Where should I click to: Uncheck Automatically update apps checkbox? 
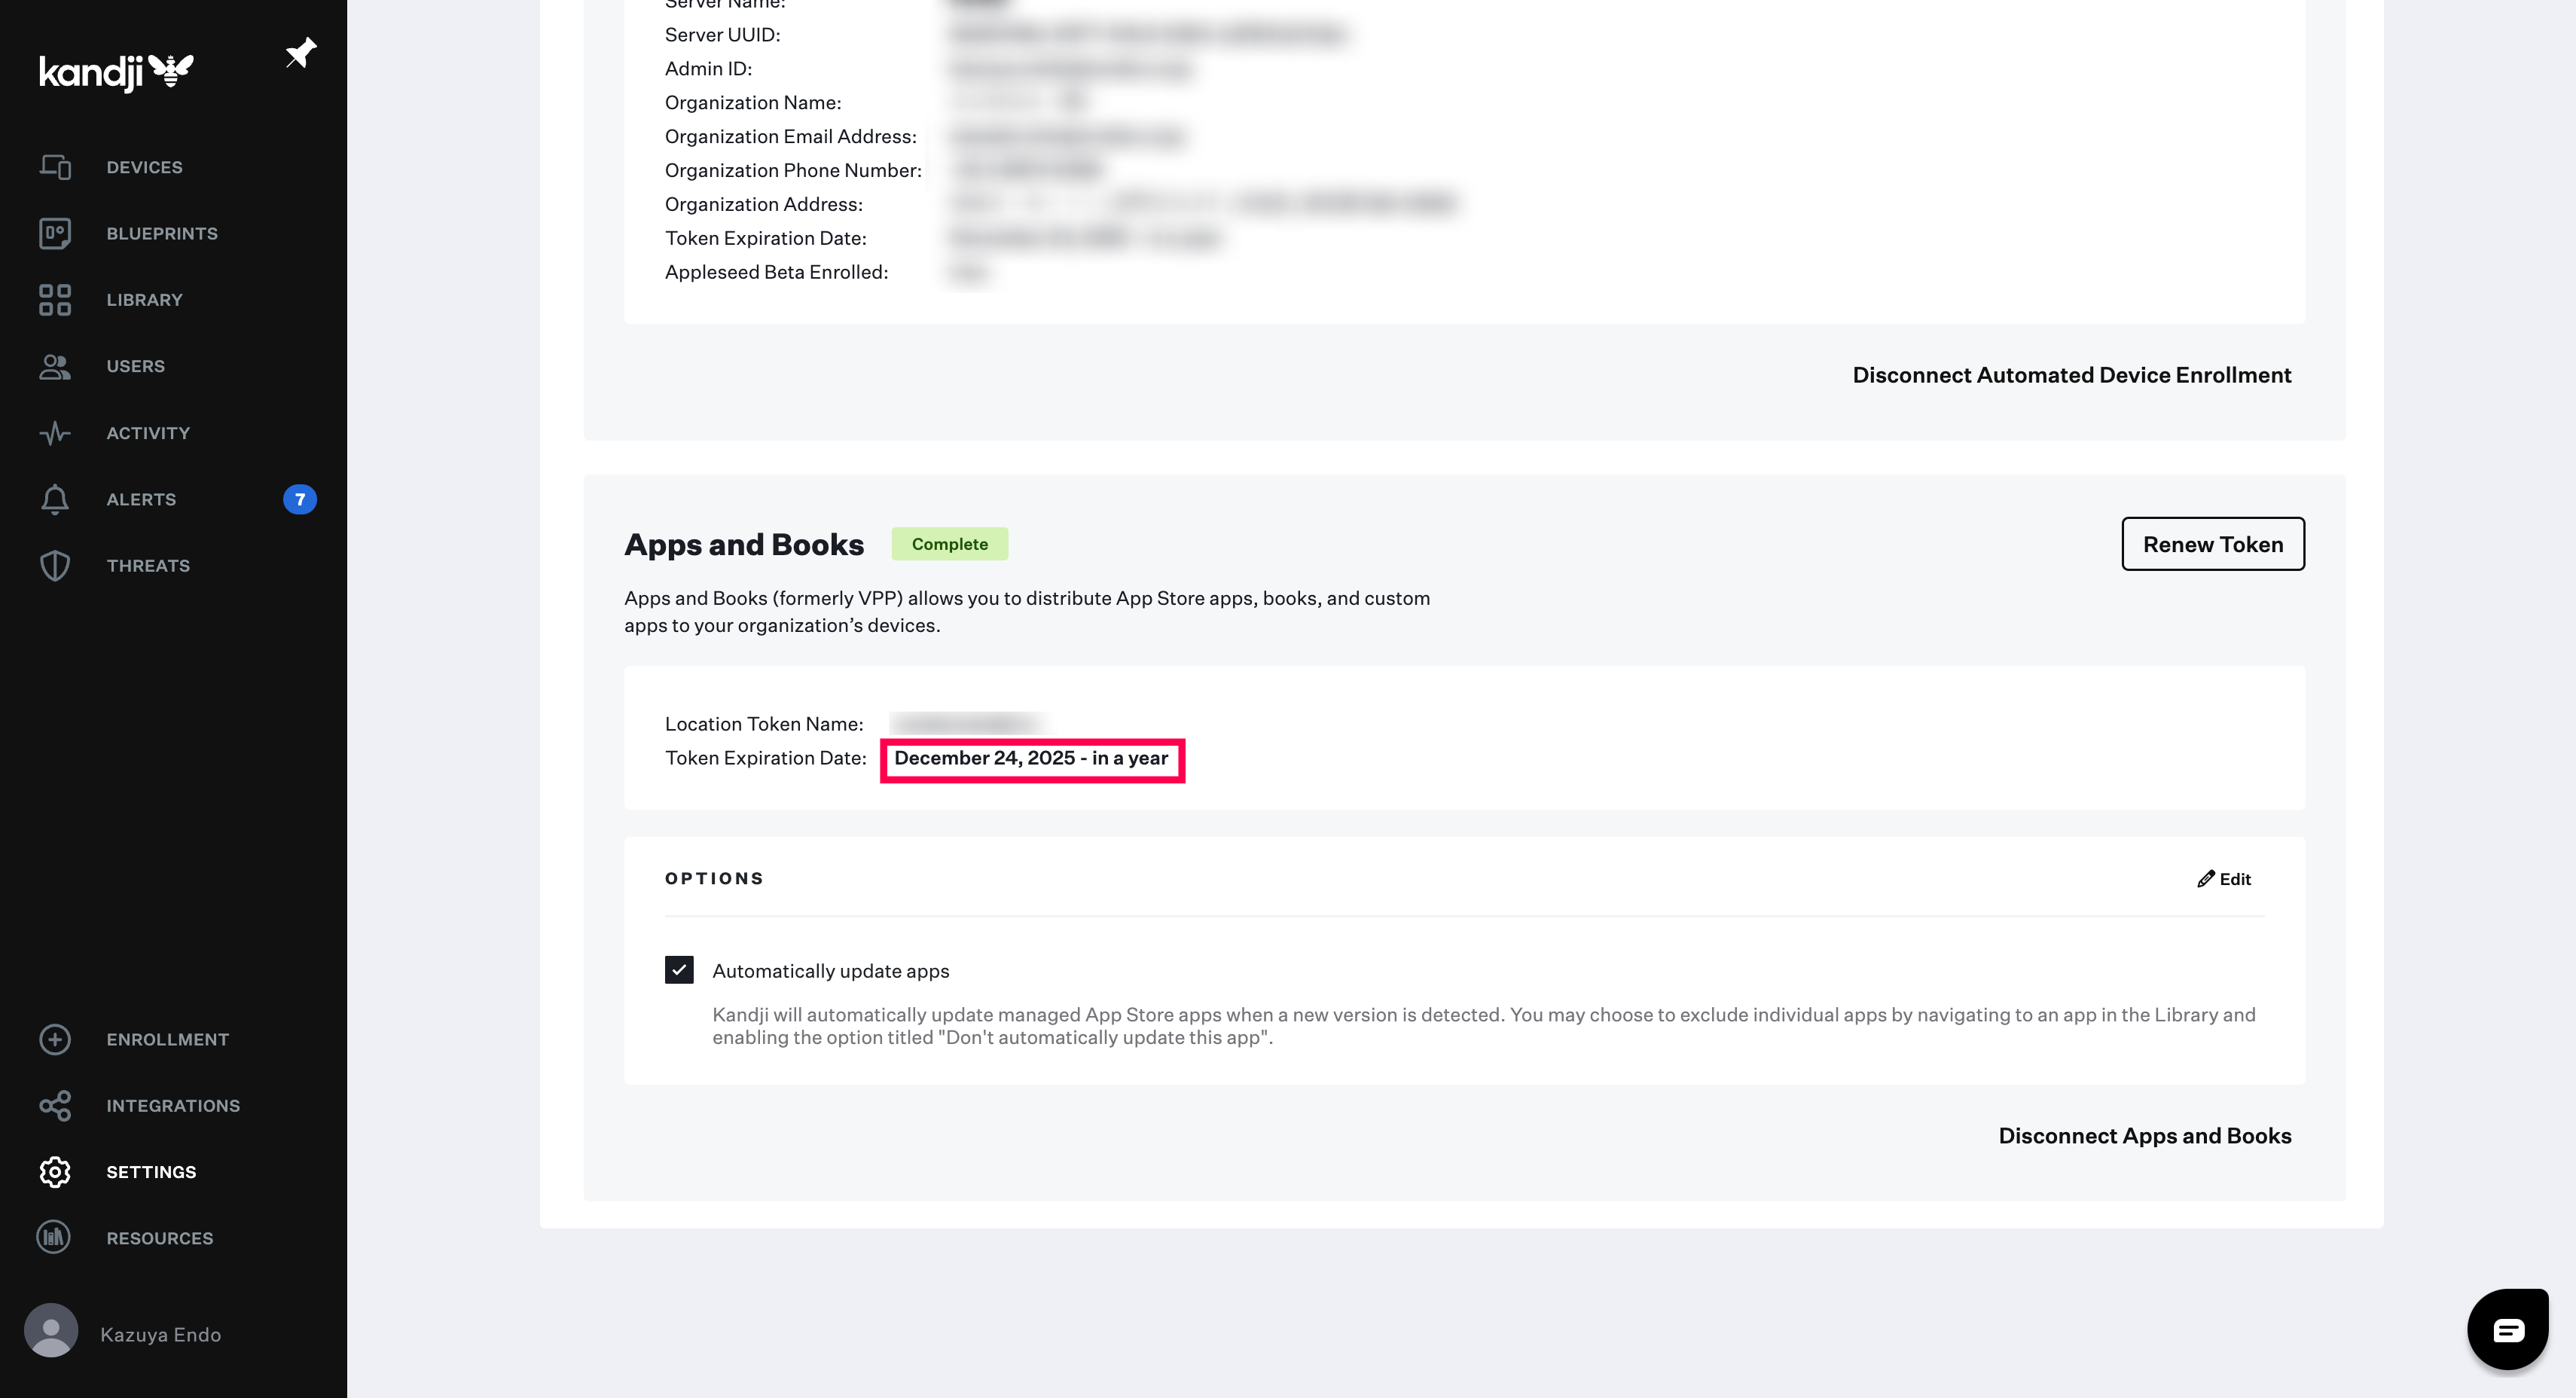[679, 970]
